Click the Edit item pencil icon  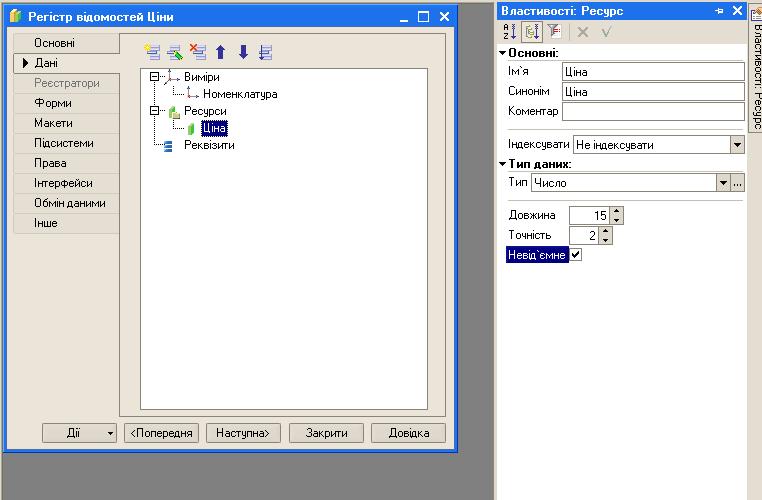coord(175,52)
